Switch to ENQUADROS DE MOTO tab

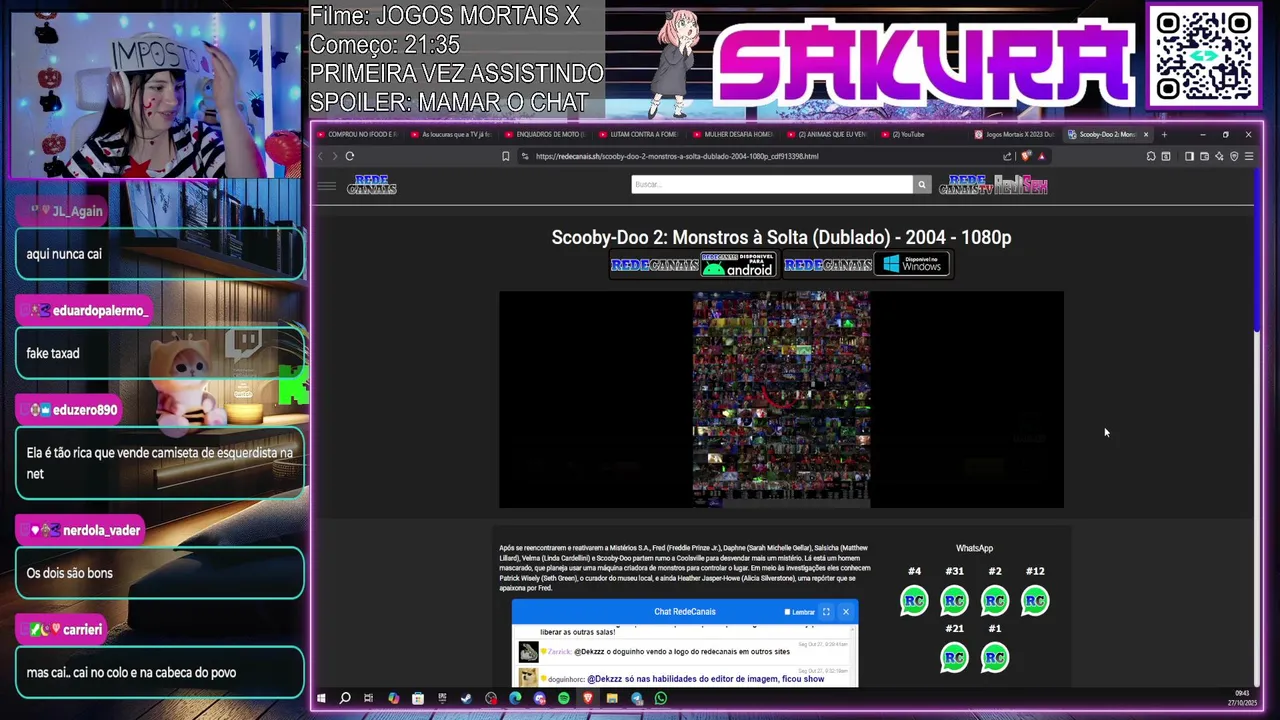[x=545, y=134]
